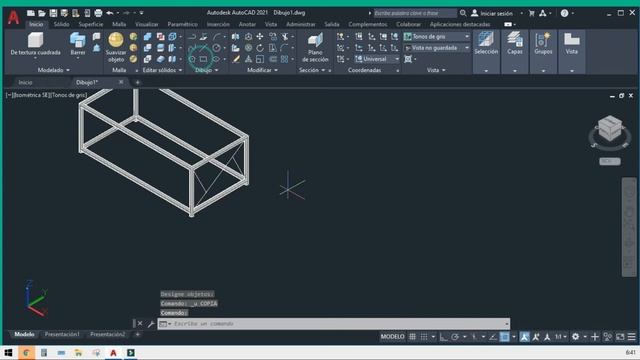640x360 pixels.
Task: Toggle the highlighted object snap square in status bar
Action: pyautogui.click(x=505, y=337)
